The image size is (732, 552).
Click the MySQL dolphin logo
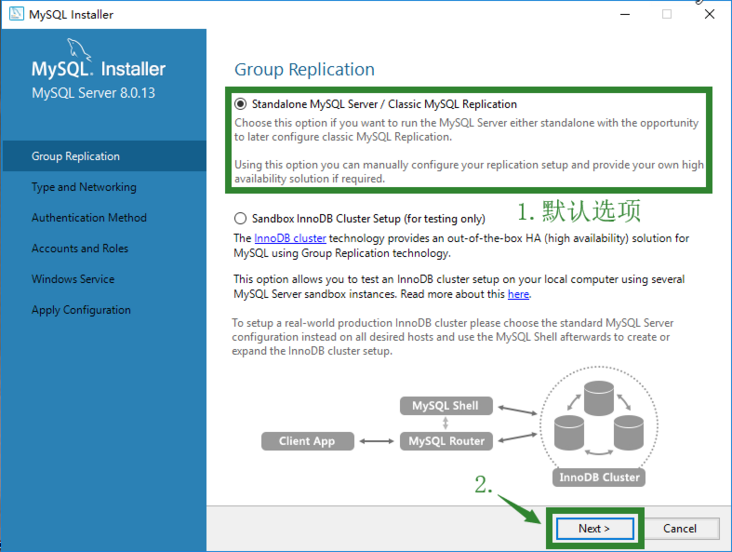(x=78, y=50)
